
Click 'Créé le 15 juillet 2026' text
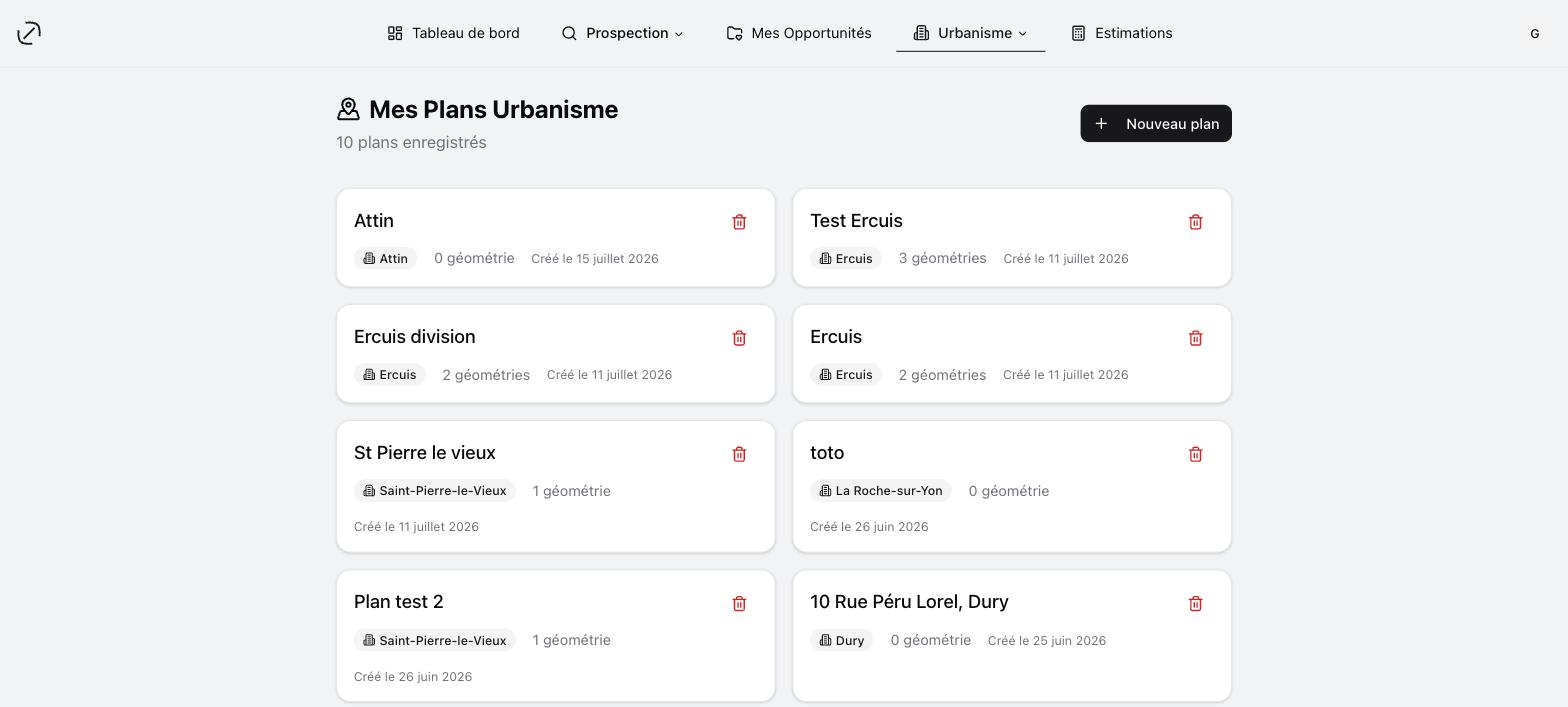pos(595,259)
